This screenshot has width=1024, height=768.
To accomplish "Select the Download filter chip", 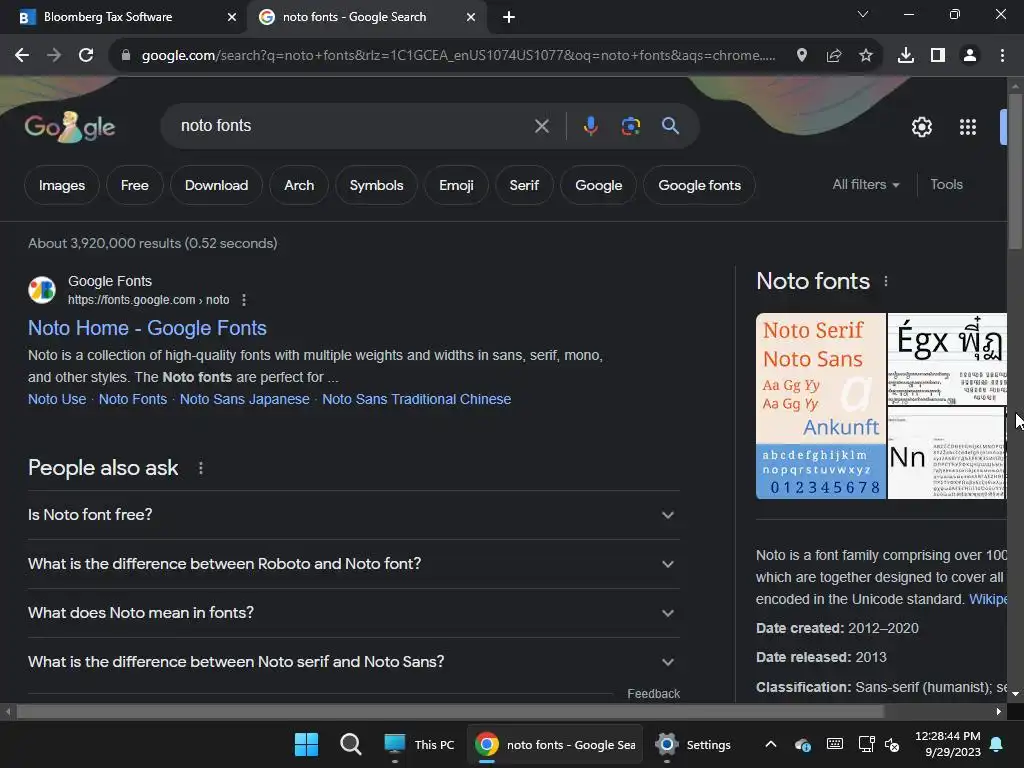I will pos(216,185).
